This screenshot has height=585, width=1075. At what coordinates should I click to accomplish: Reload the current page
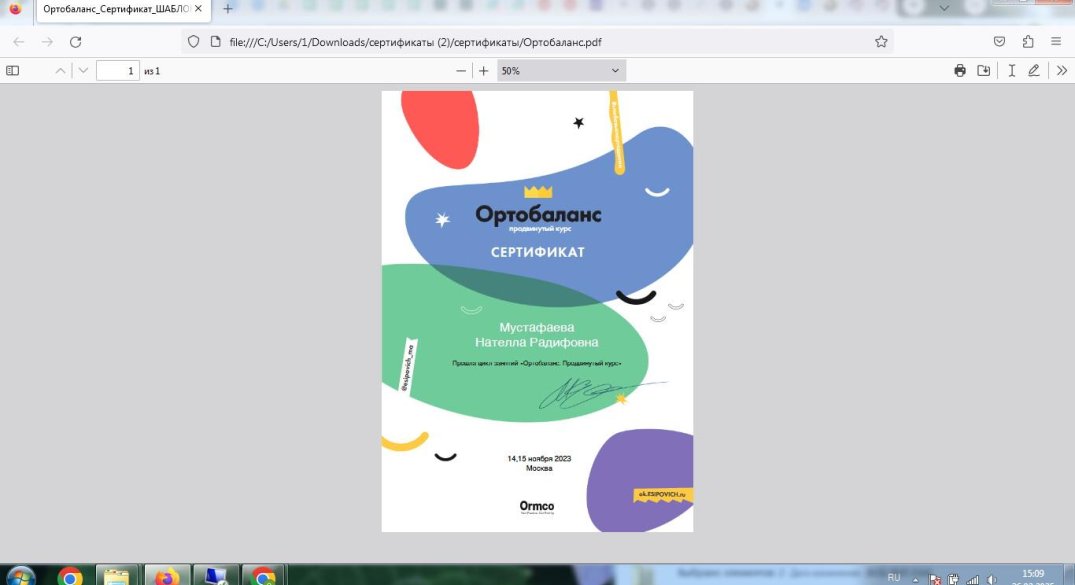click(75, 42)
